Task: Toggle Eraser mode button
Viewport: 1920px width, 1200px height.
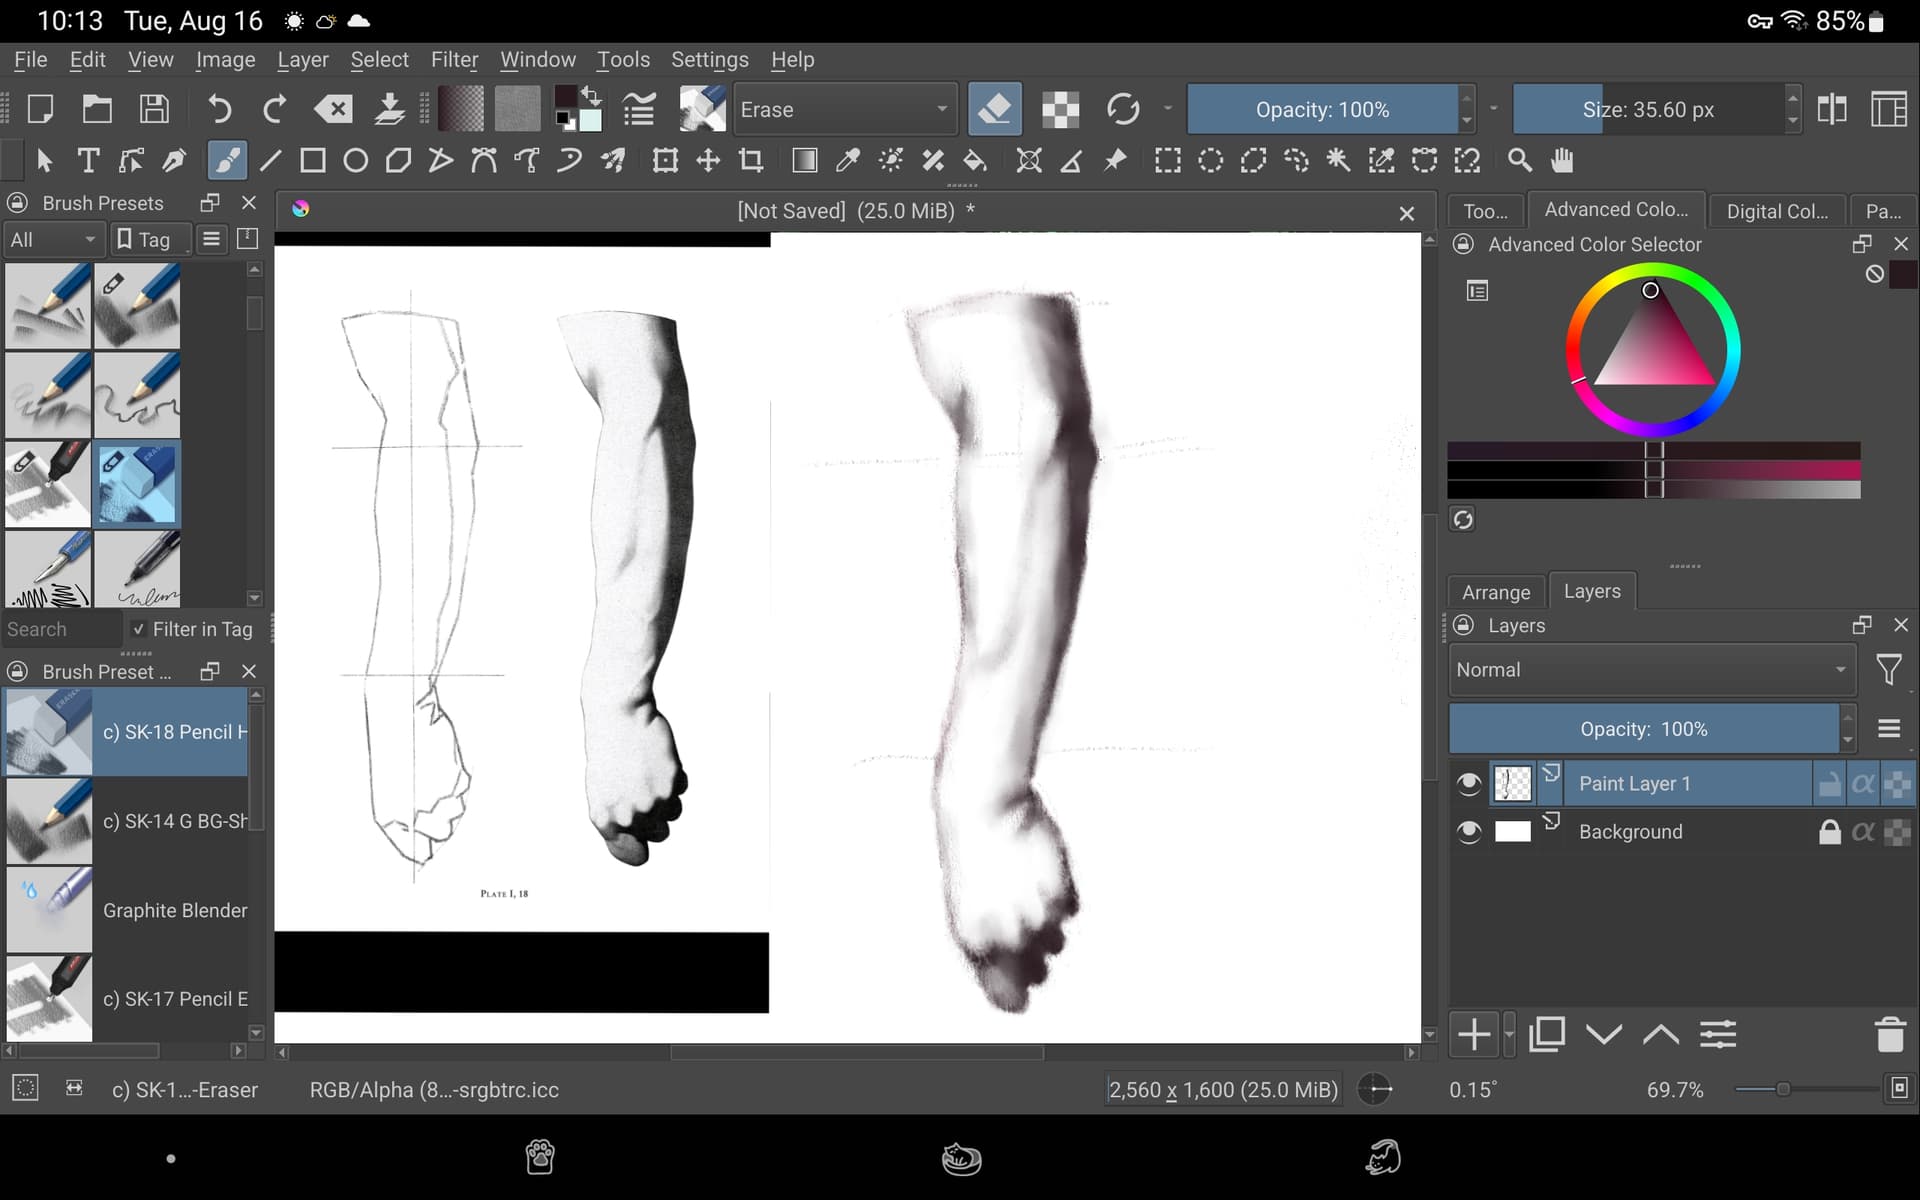Action: pos(995,109)
